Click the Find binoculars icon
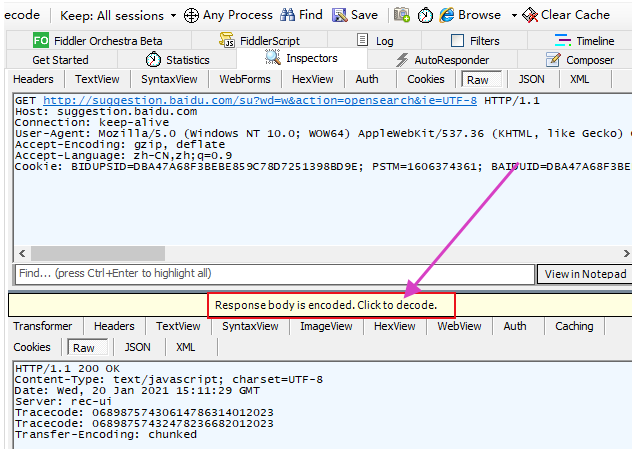The image size is (635, 452). [x=288, y=15]
